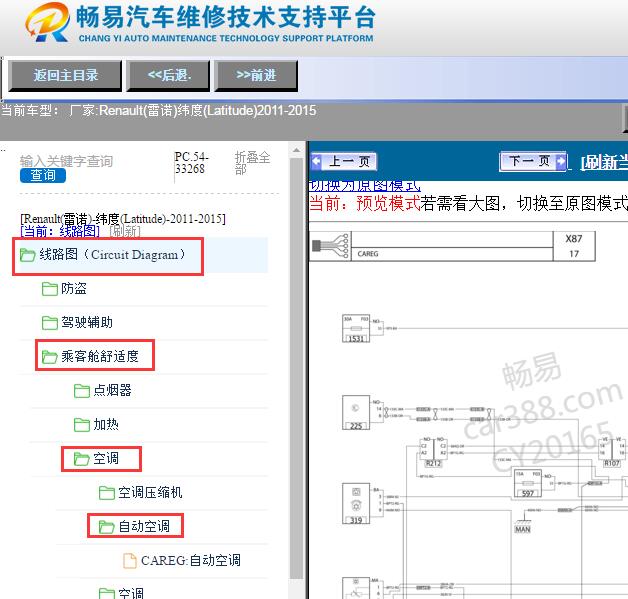This screenshot has height=599, width=628.
Task: Click the 空调压缩机 folder icon
Action: pos(107,492)
